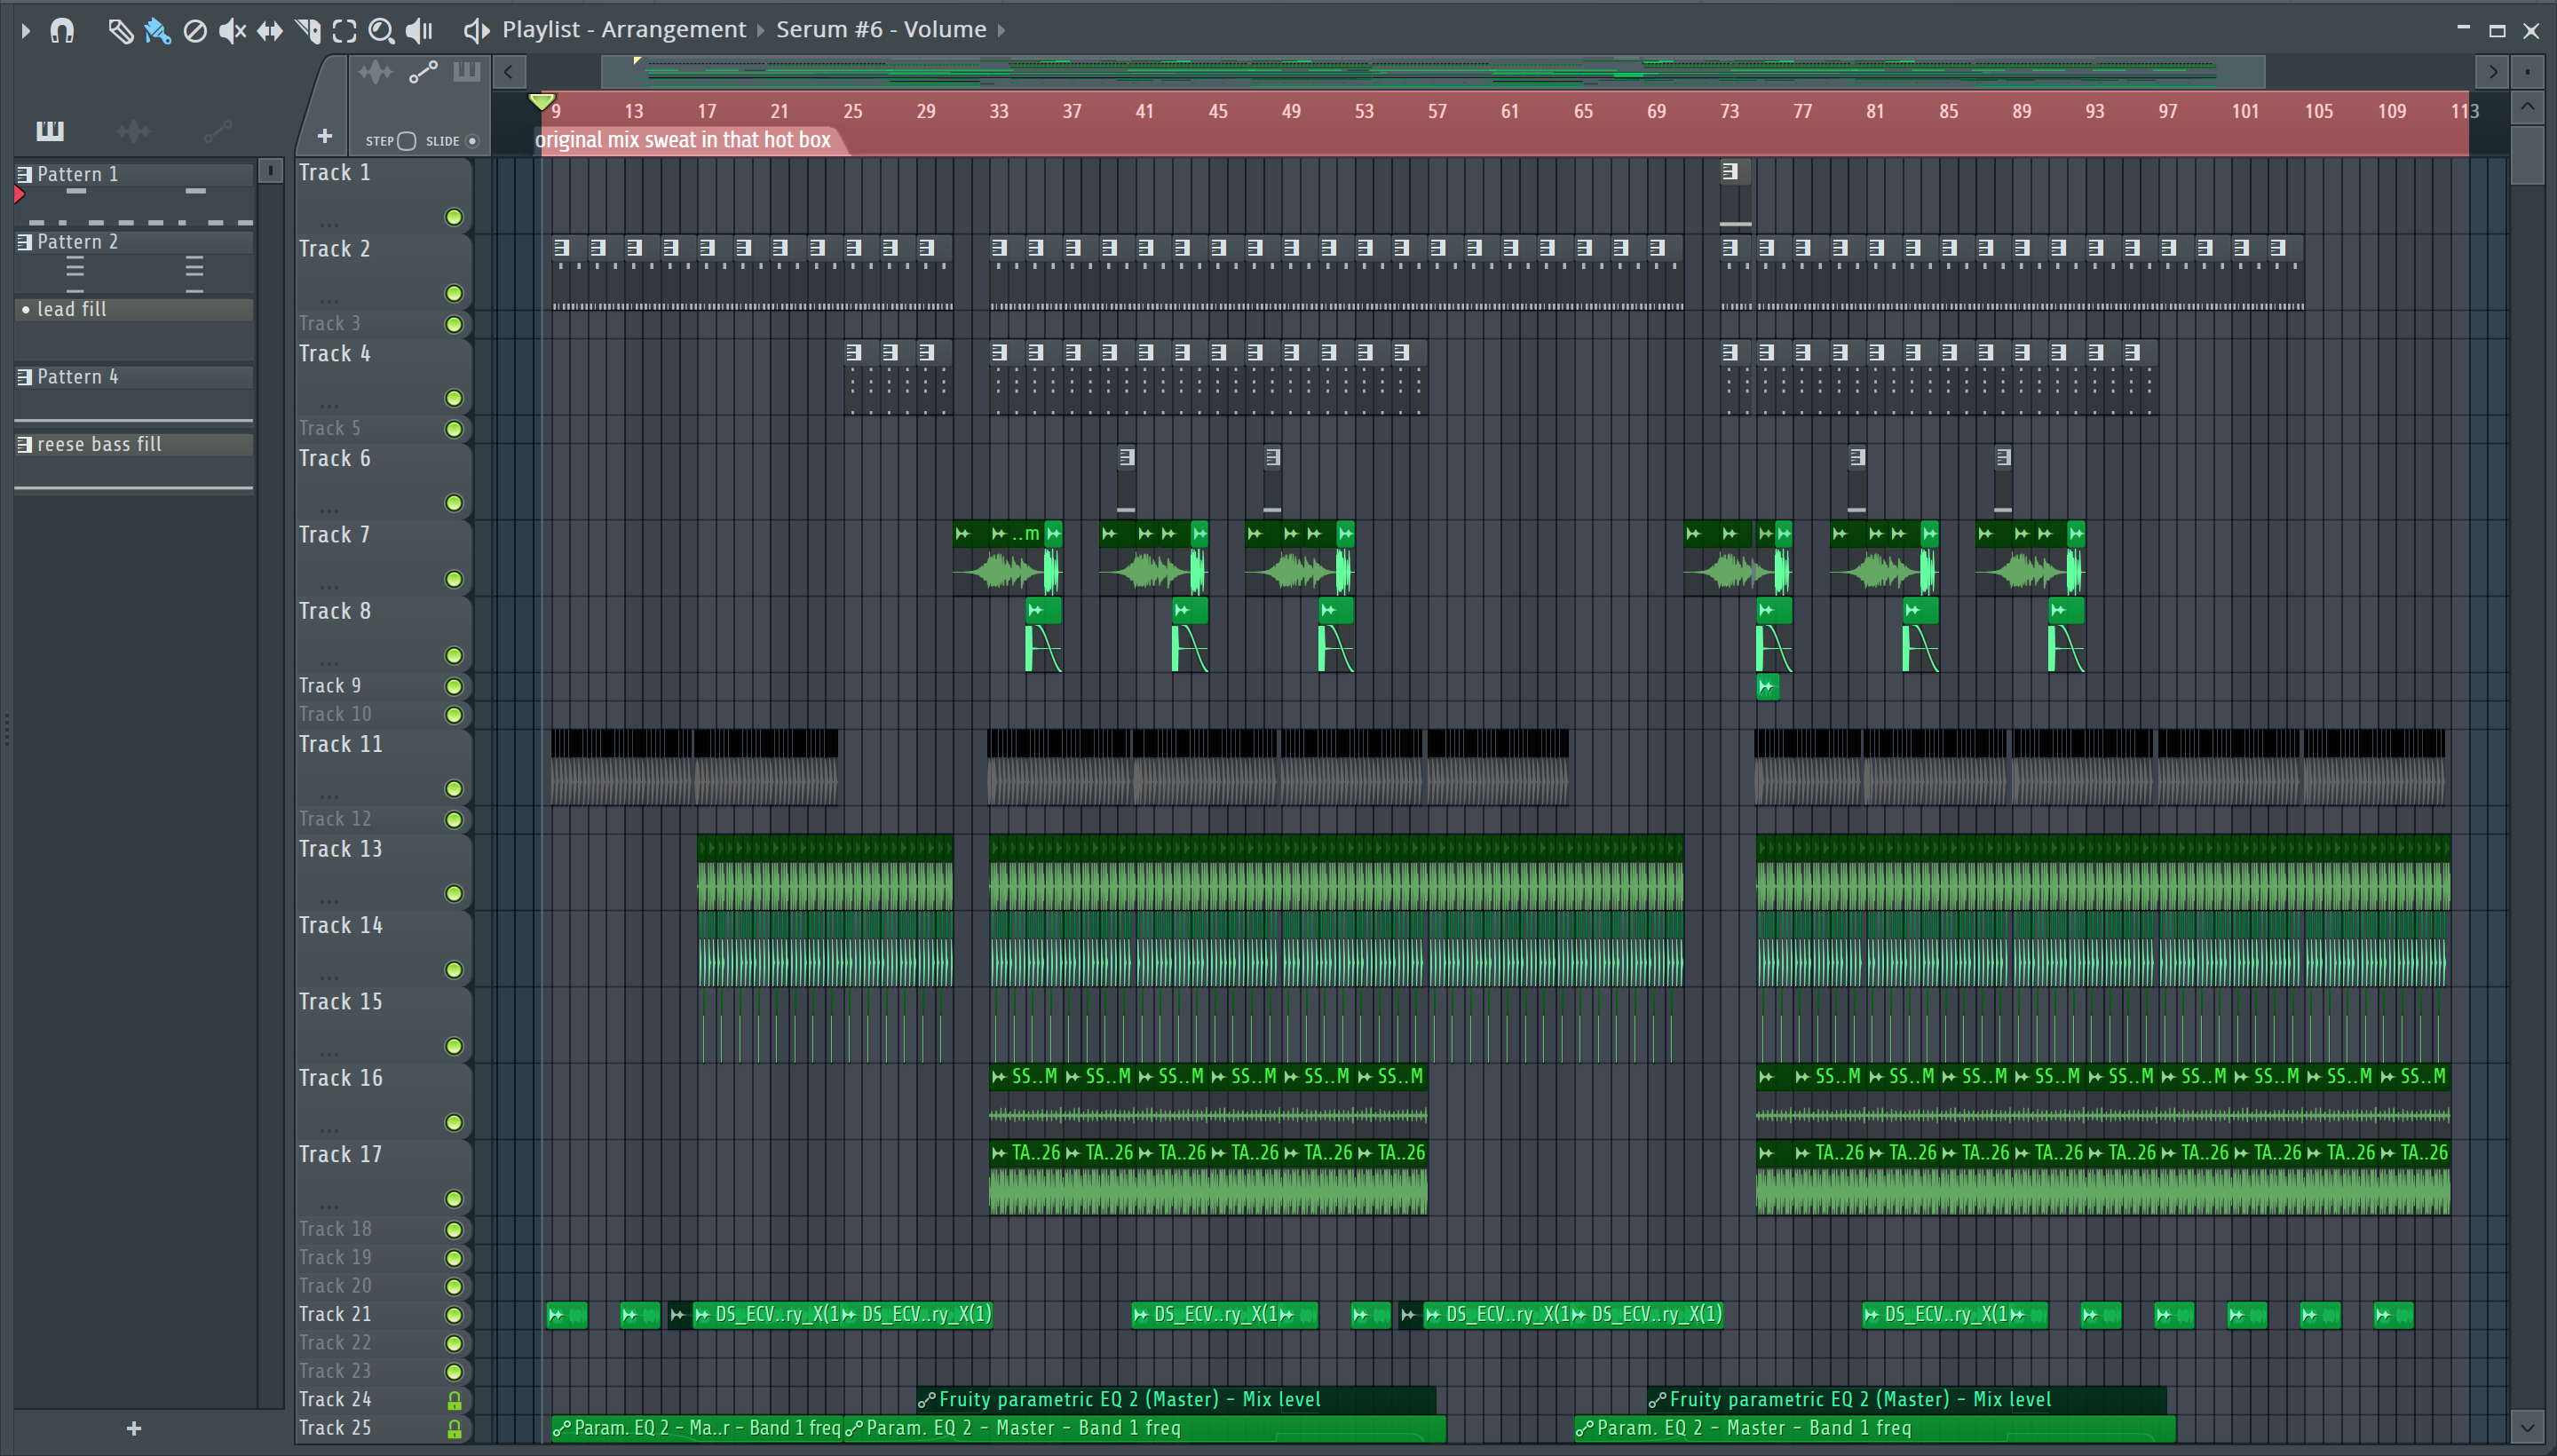Click the Track 14 header
The width and height of the screenshot is (2557, 1456).
[x=383, y=948]
